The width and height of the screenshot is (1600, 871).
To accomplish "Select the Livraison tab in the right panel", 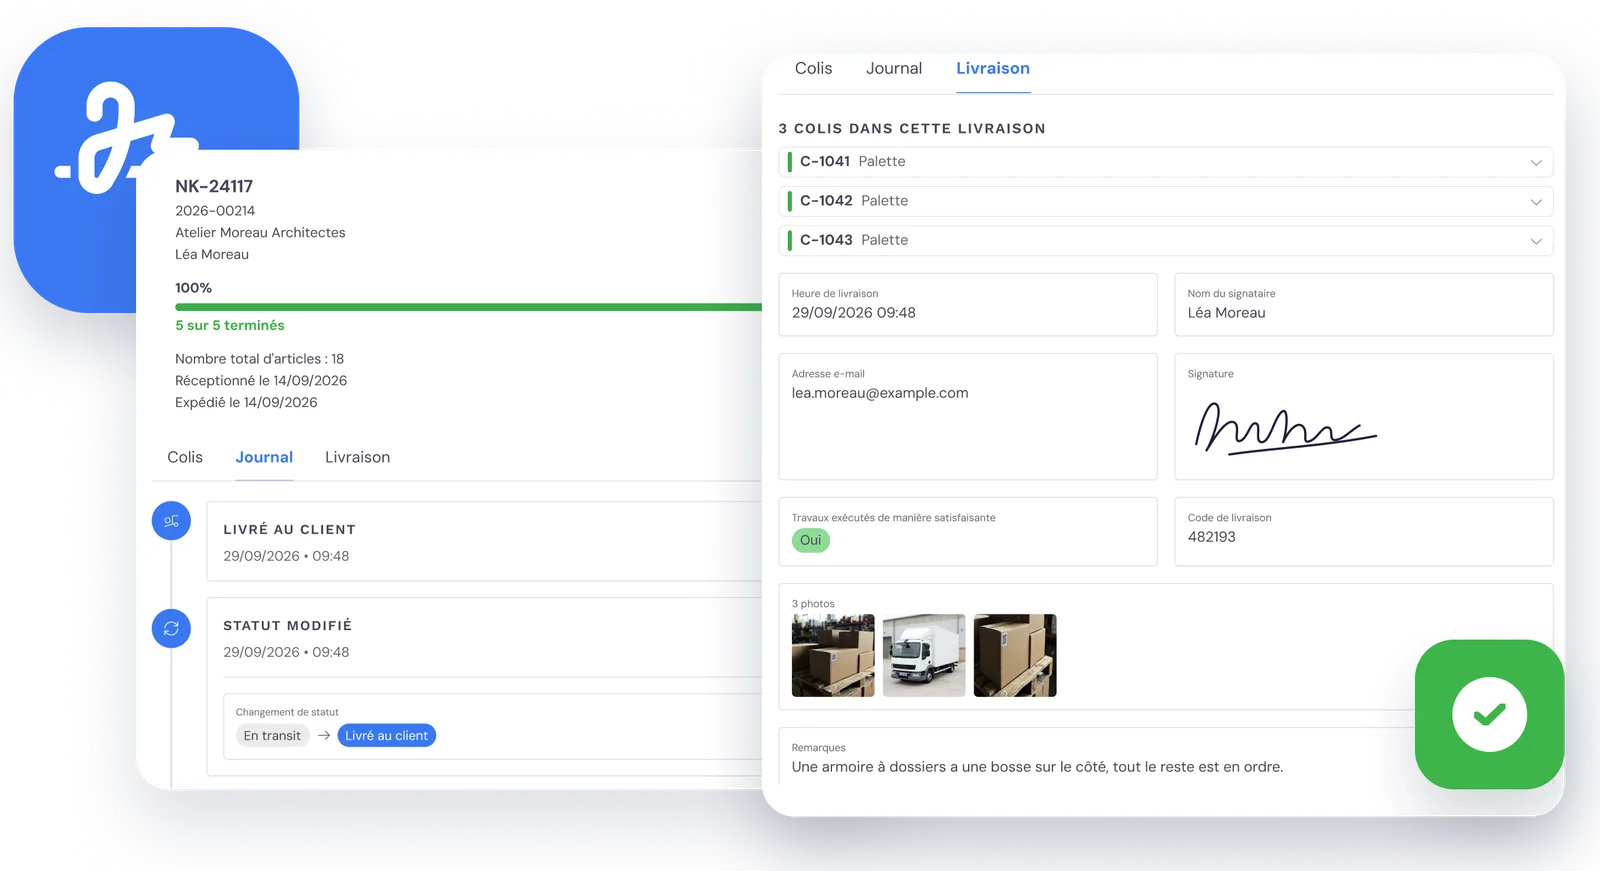I will (x=993, y=68).
